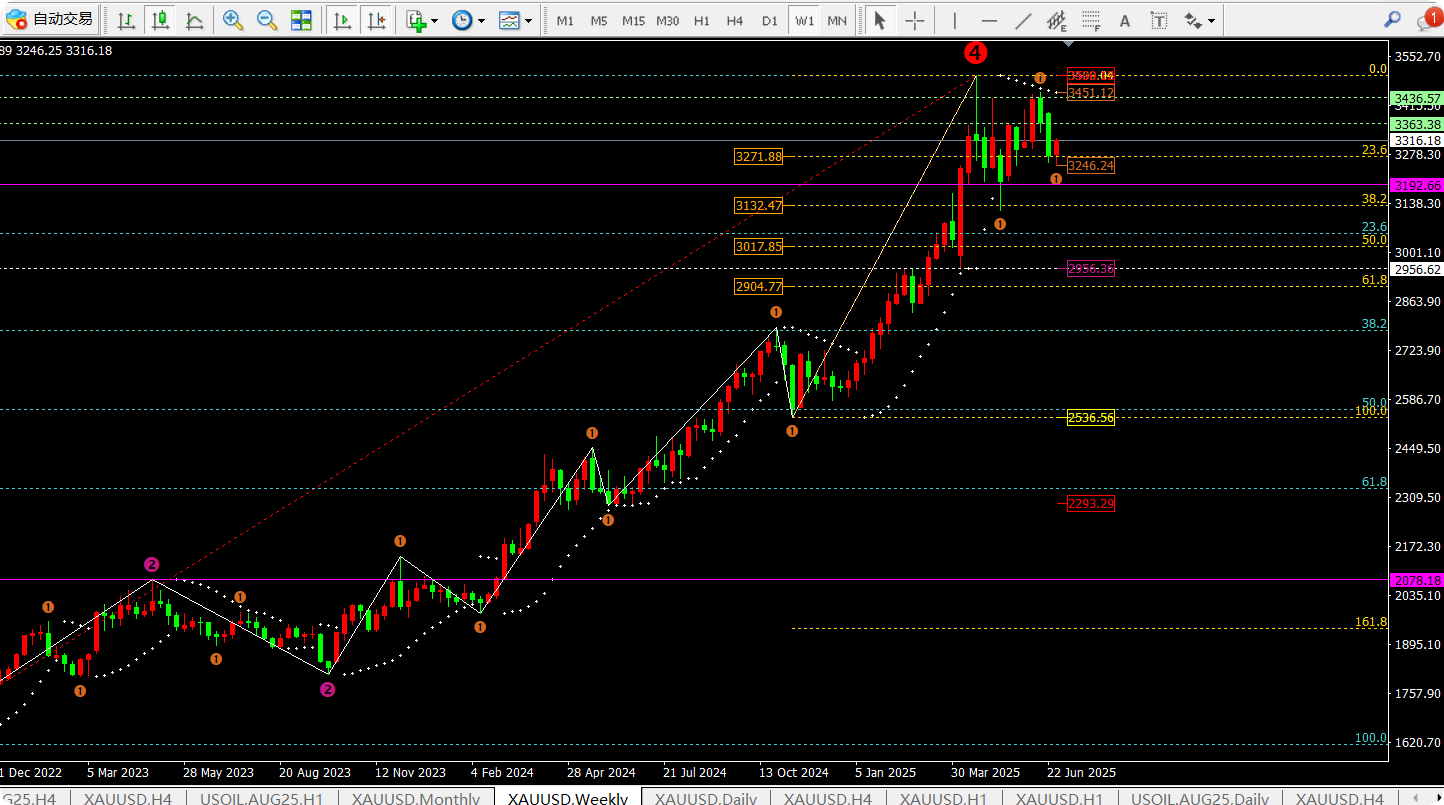Click the 3246.24 price label
The height and width of the screenshot is (805, 1444).
point(1091,166)
